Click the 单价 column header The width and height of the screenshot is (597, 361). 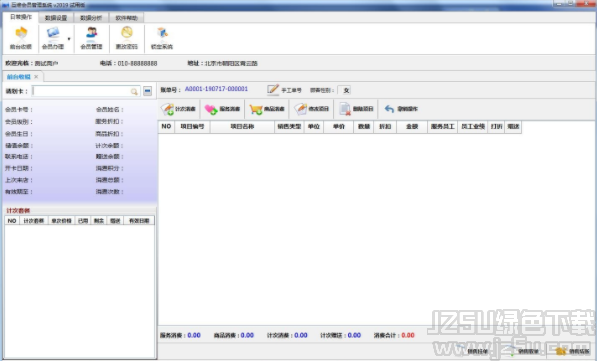coord(338,126)
